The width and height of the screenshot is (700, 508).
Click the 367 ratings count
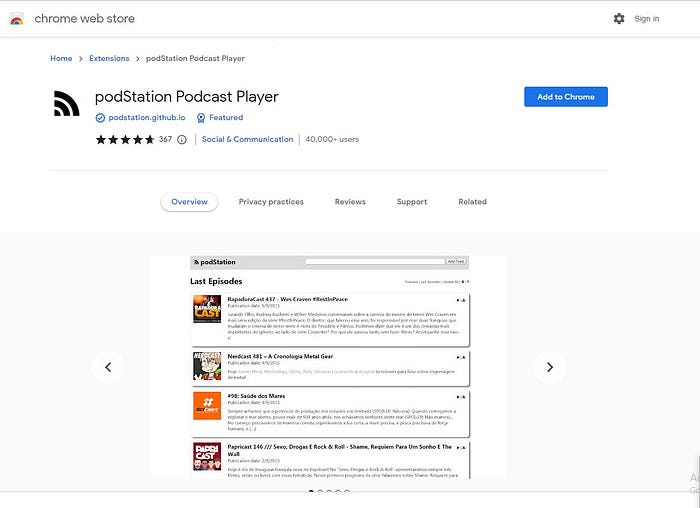[x=165, y=139]
